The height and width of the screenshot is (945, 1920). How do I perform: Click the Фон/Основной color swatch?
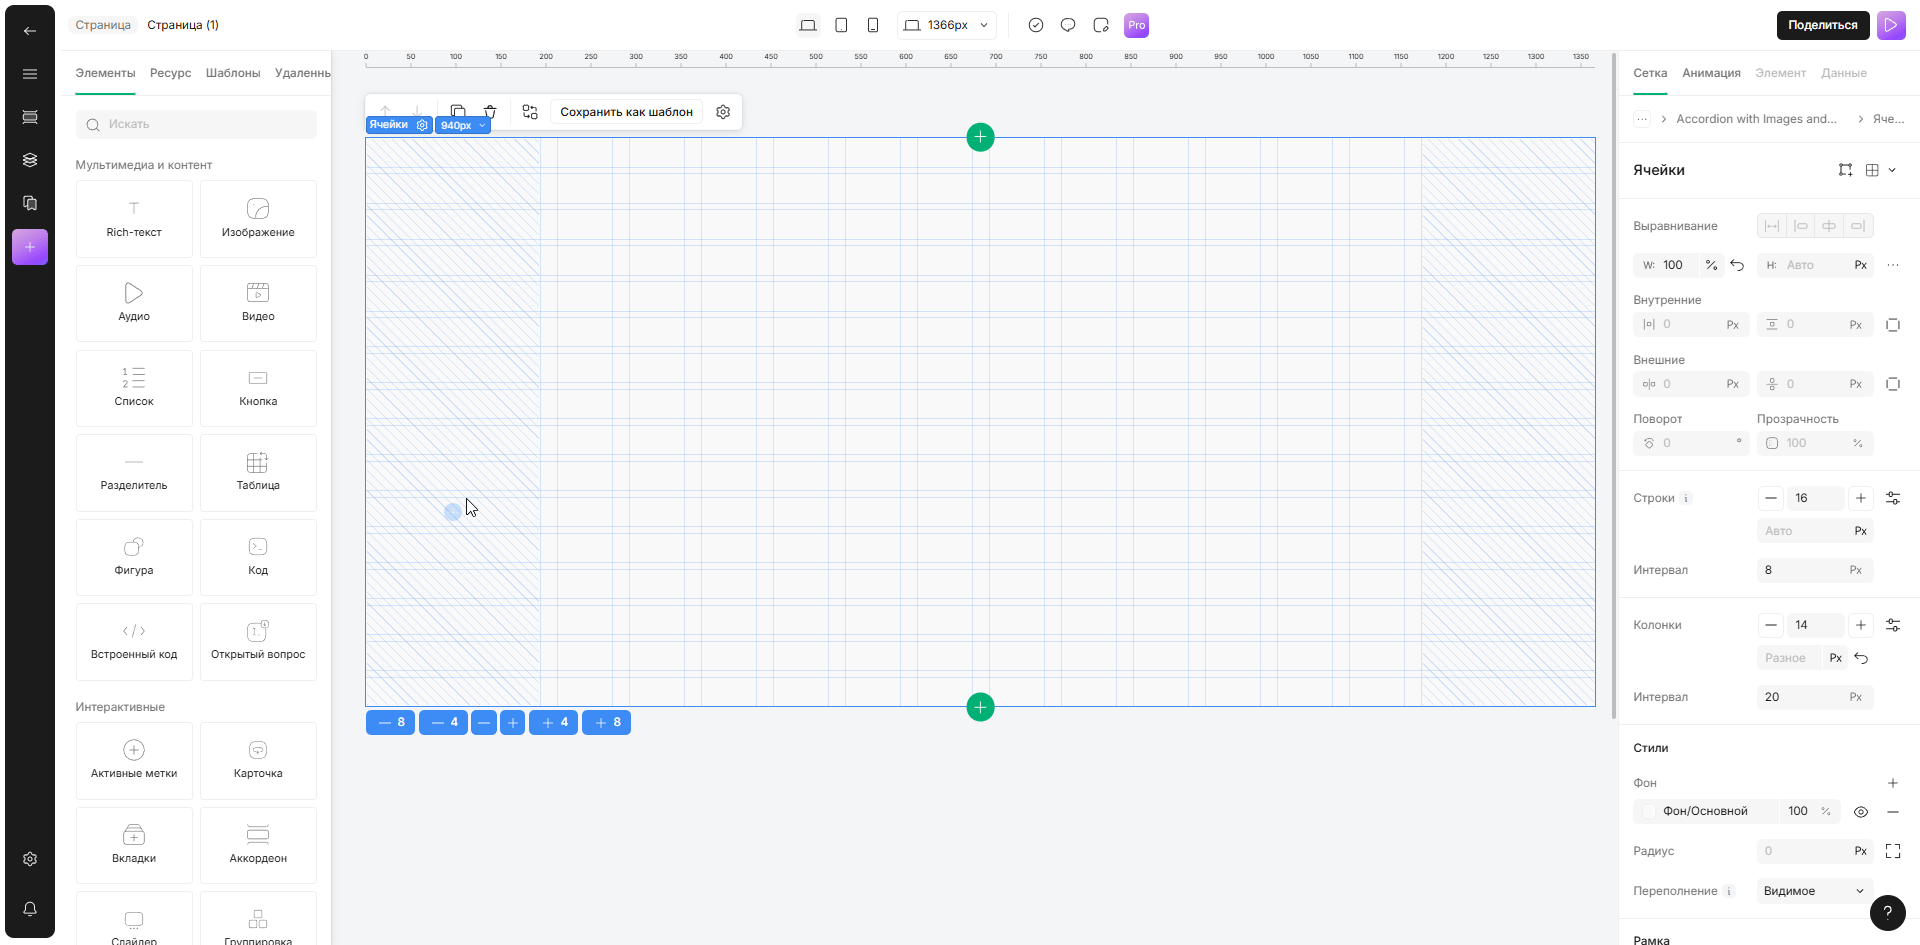[x=1649, y=812]
